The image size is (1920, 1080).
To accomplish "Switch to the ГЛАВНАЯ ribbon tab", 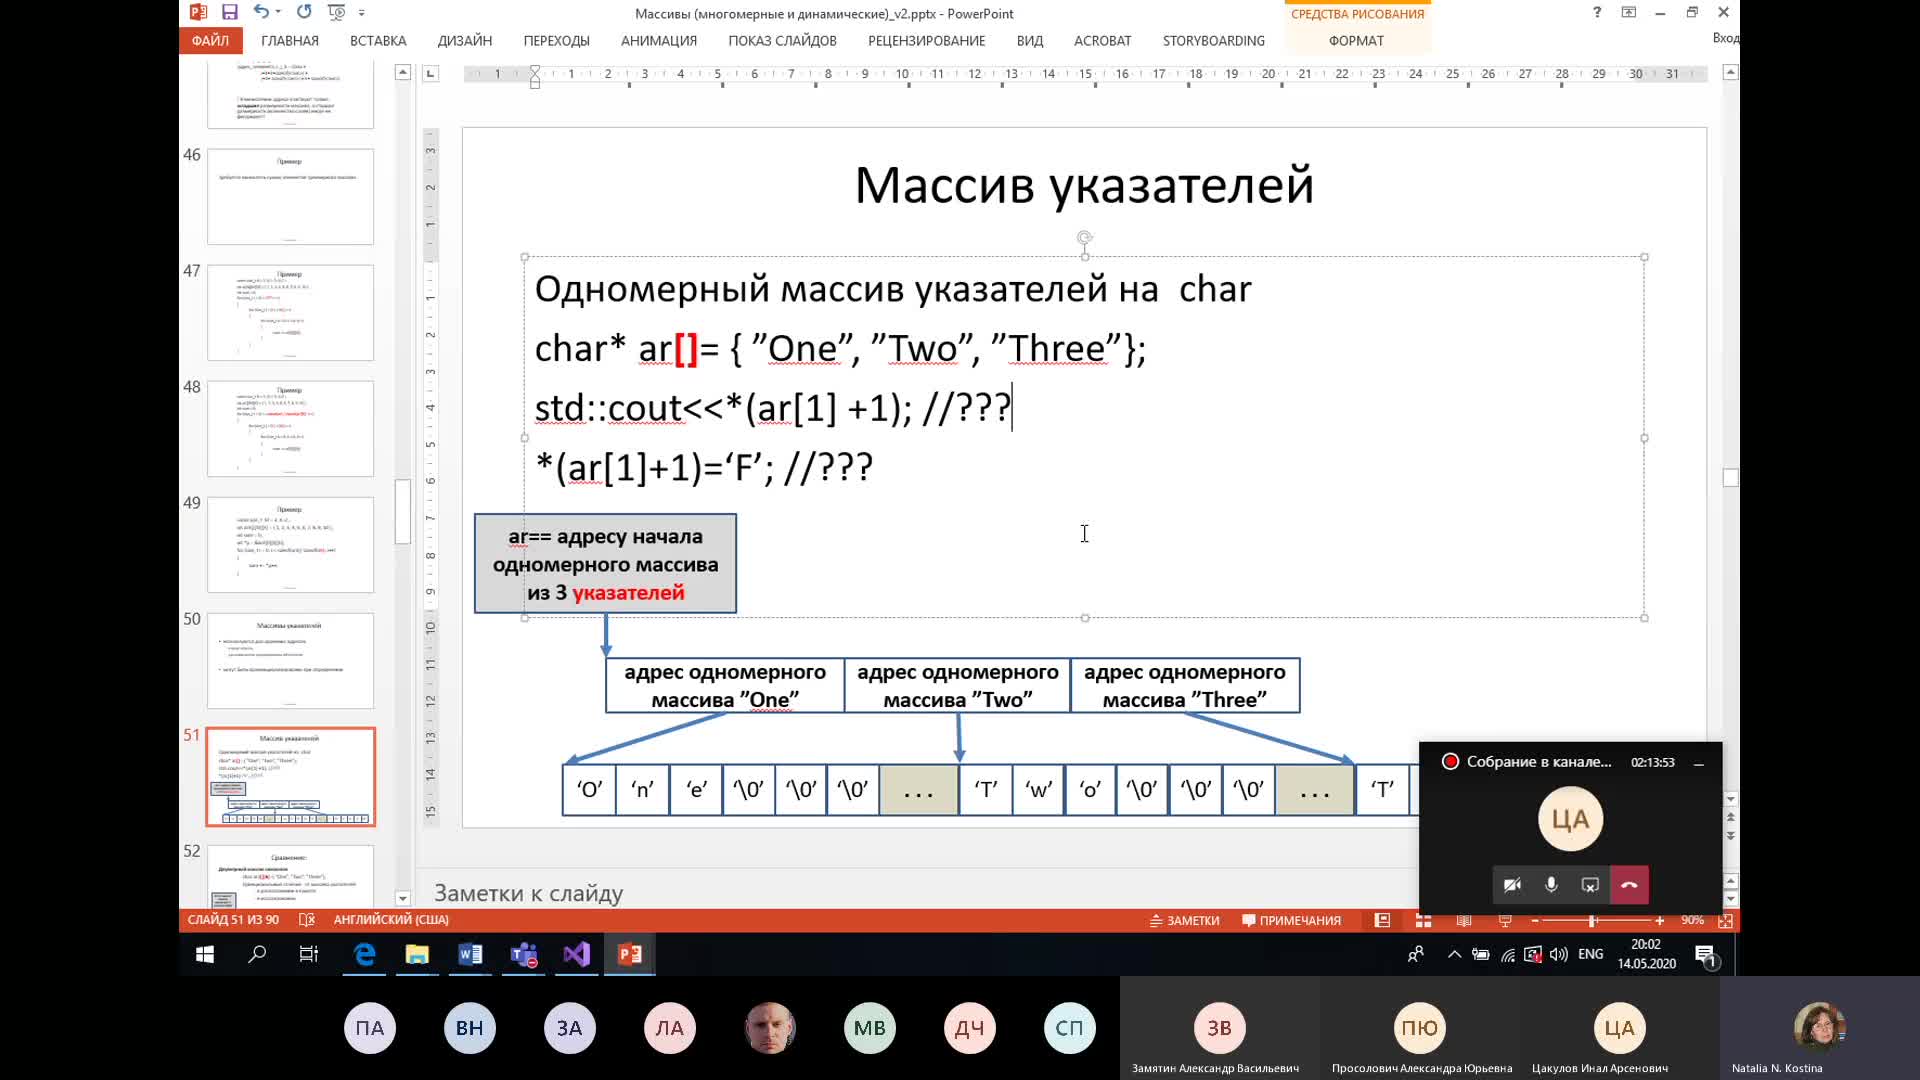I will [x=290, y=40].
